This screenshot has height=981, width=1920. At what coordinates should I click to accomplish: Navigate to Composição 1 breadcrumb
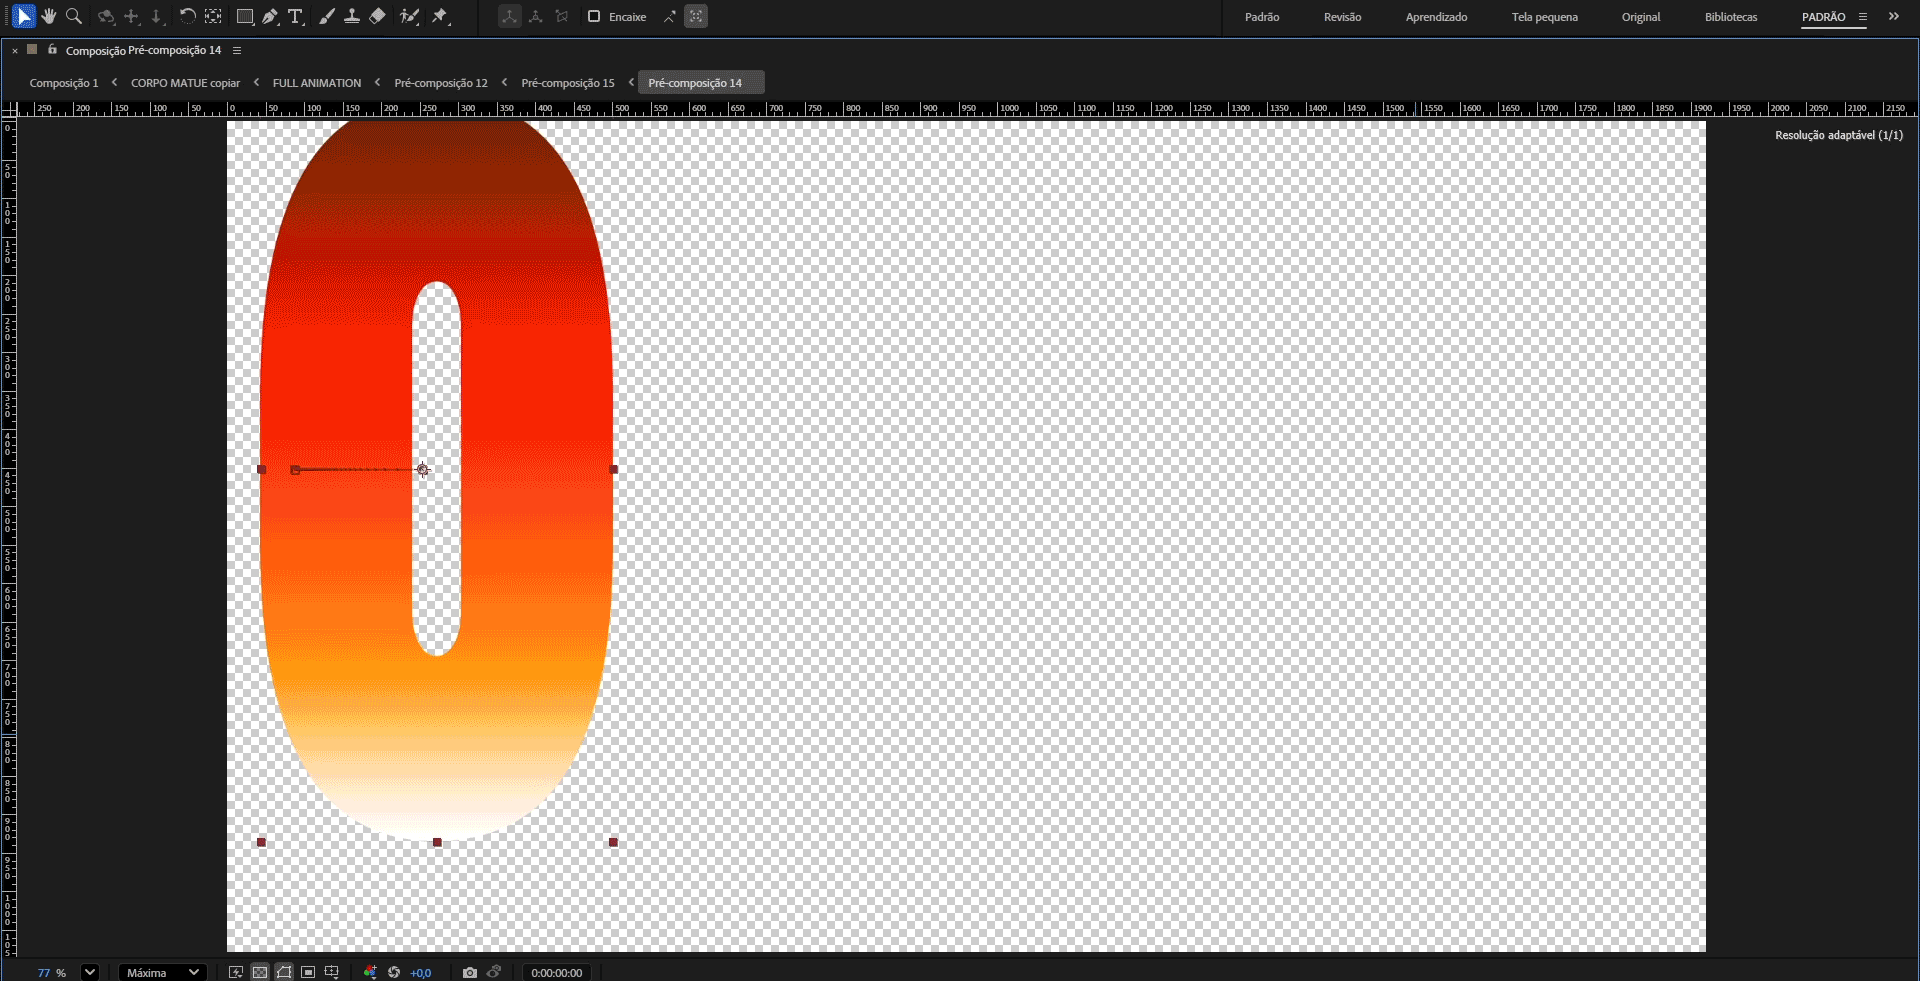(x=64, y=83)
